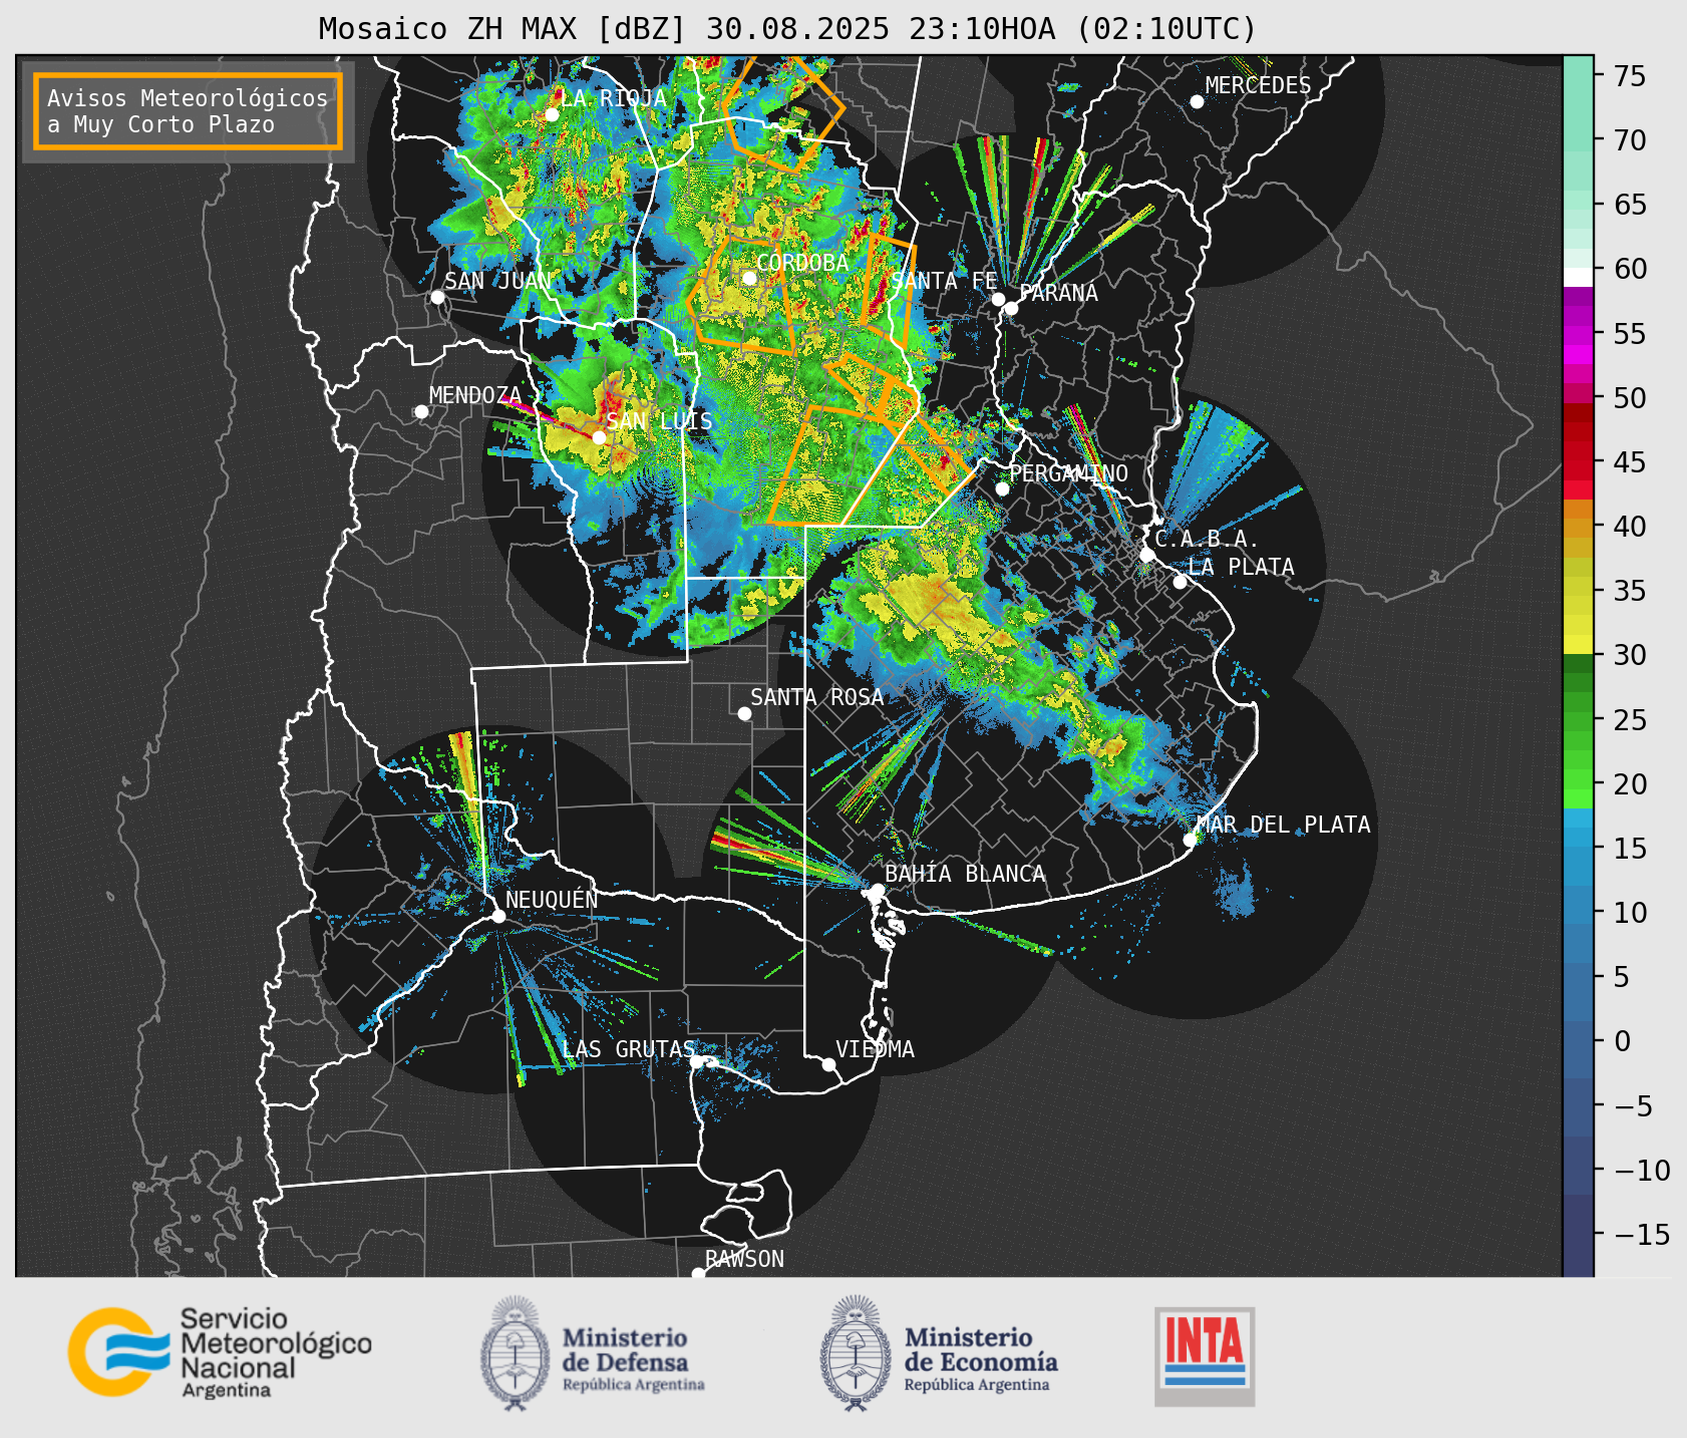Select the LAS GRUTAS city marker
1687x1438 pixels.
(697, 1061)
